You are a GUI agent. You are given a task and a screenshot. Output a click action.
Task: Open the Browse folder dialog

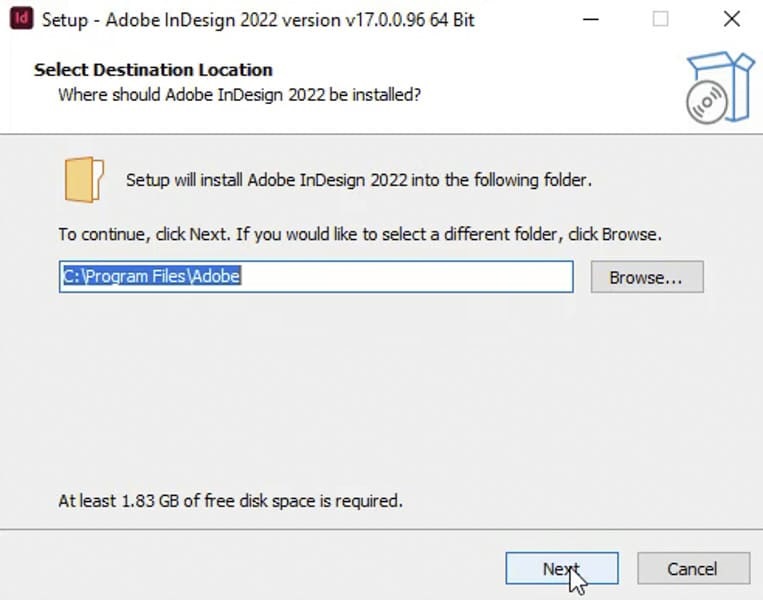coord(646,277)
